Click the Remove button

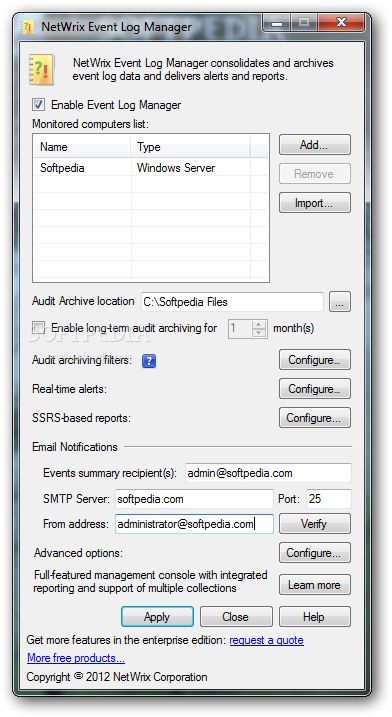click(x=315, y=174)
